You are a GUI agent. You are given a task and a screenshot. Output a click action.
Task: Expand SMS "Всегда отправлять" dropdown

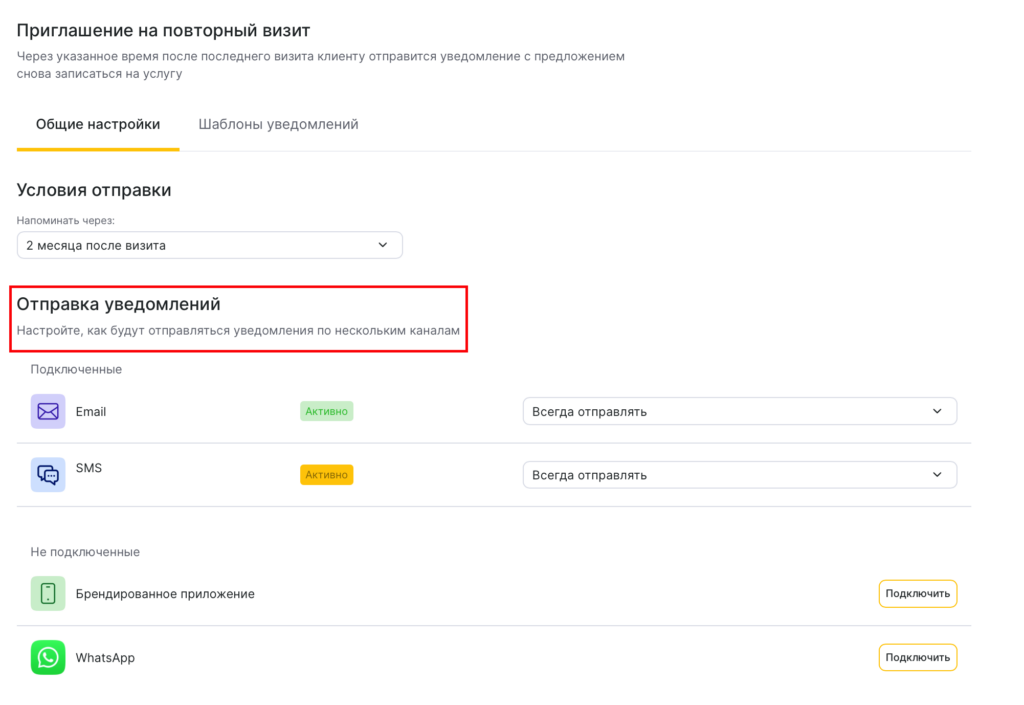click(739, 475)
